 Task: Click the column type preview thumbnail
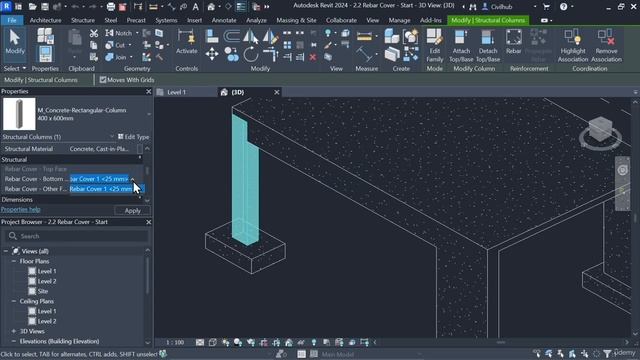(19, 114)
